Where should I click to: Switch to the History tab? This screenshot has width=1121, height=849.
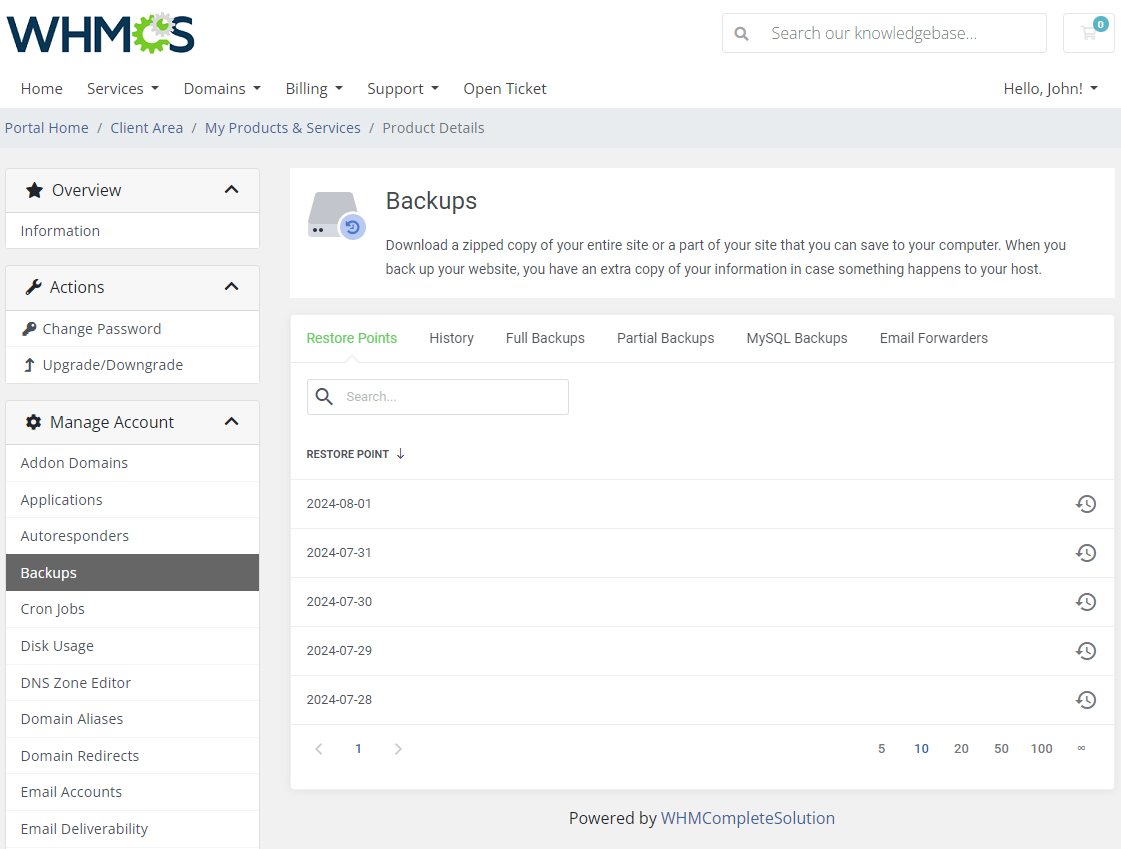(x=451, y=338)
